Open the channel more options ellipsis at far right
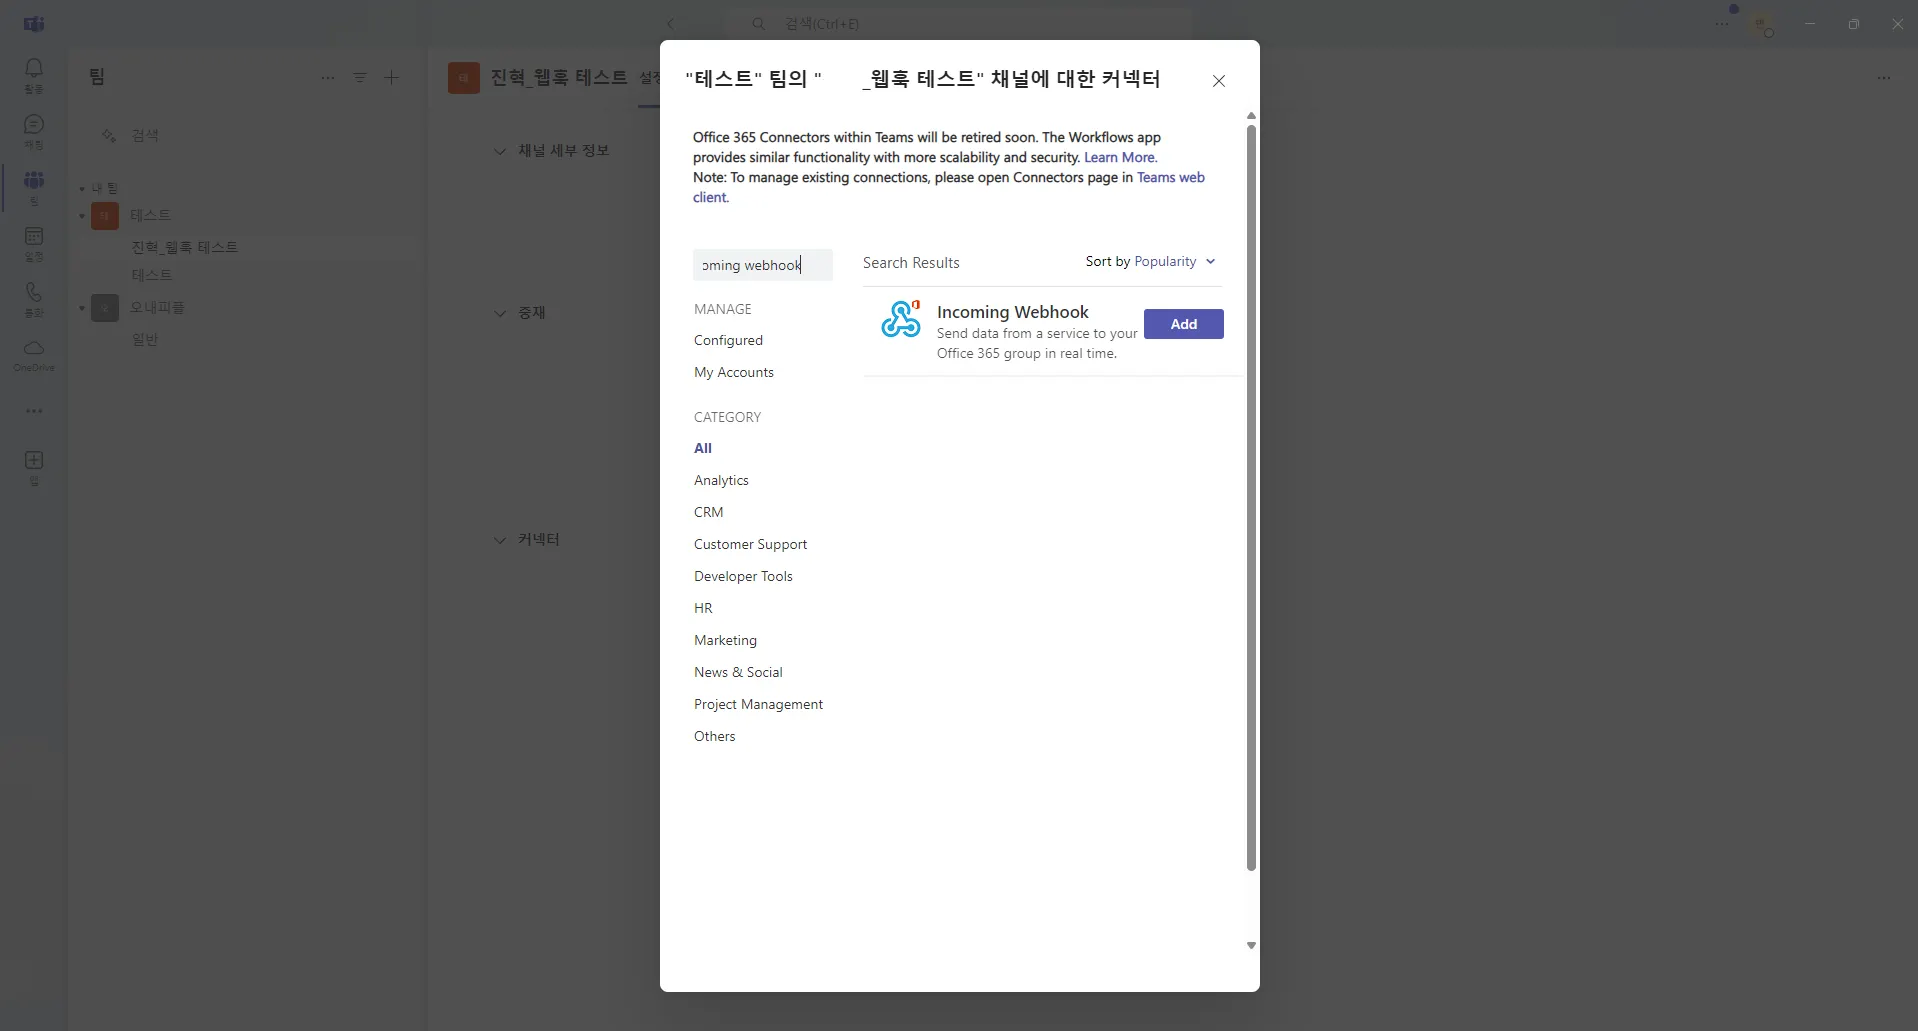1918x1031 pixels. (x=1884, y=77)
